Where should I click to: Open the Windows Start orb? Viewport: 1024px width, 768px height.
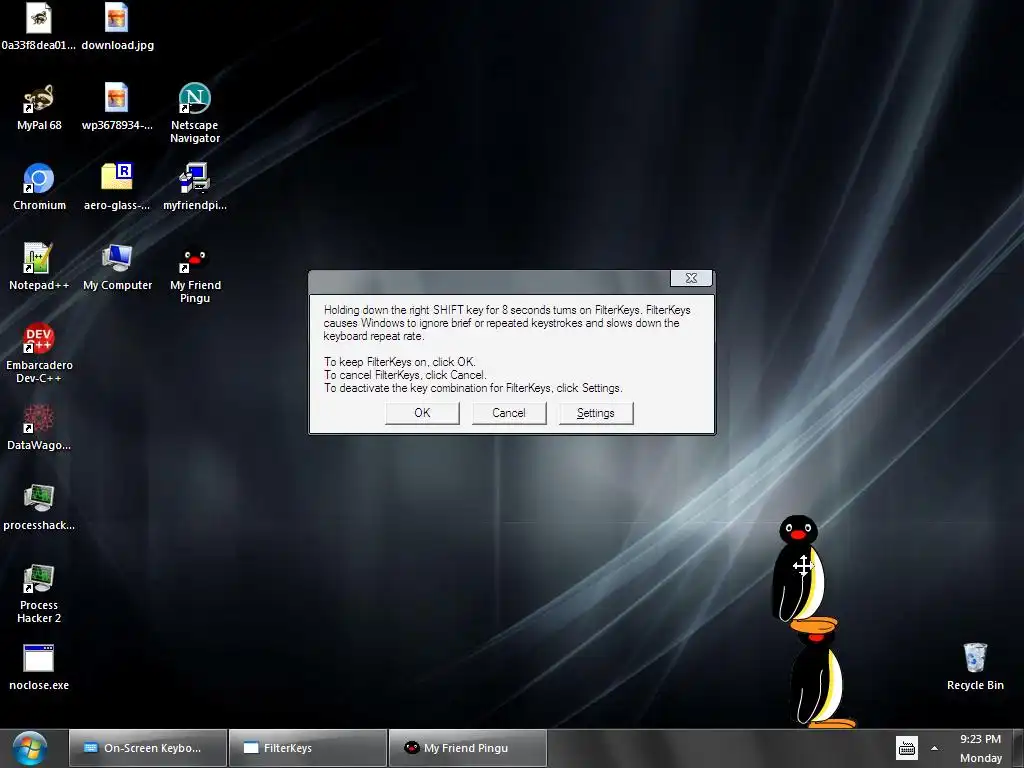30,748
